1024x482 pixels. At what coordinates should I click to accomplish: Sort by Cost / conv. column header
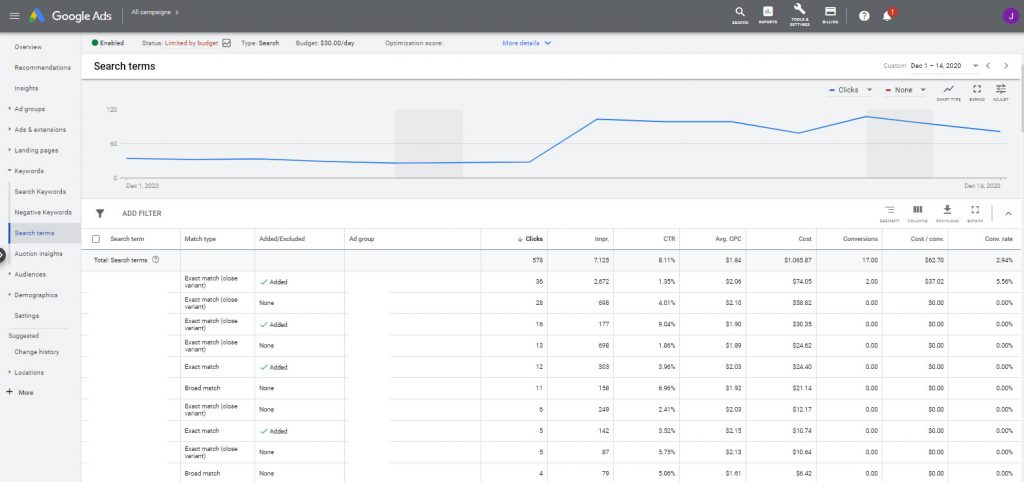click(925, 239)
